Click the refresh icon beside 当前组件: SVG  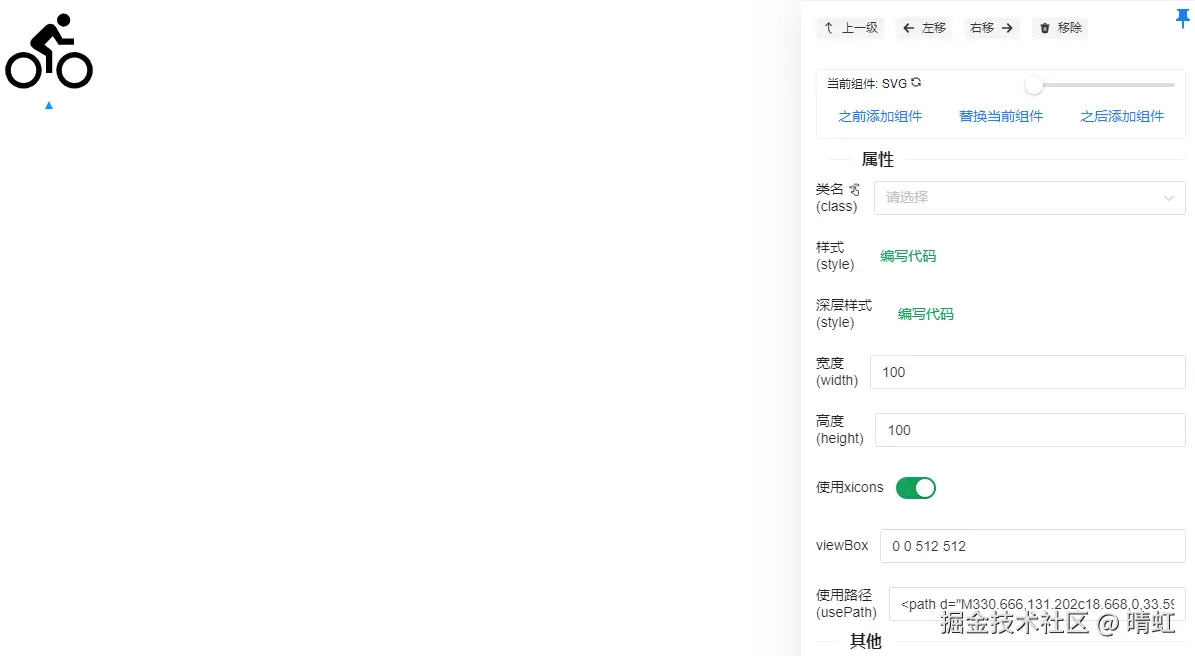pos(914,83)
